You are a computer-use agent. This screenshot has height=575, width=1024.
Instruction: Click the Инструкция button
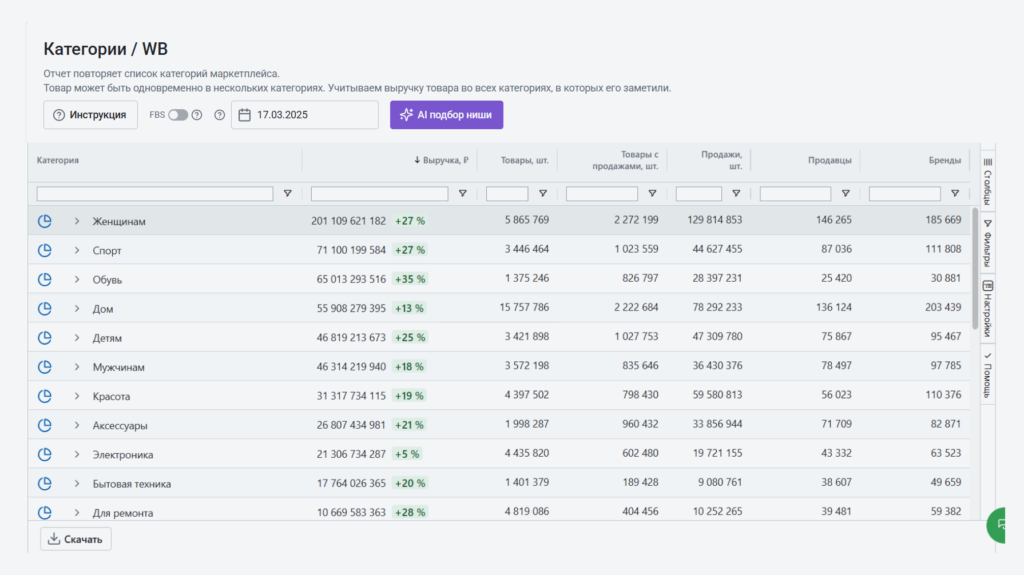pyautogui.click(x=90, y=115)
